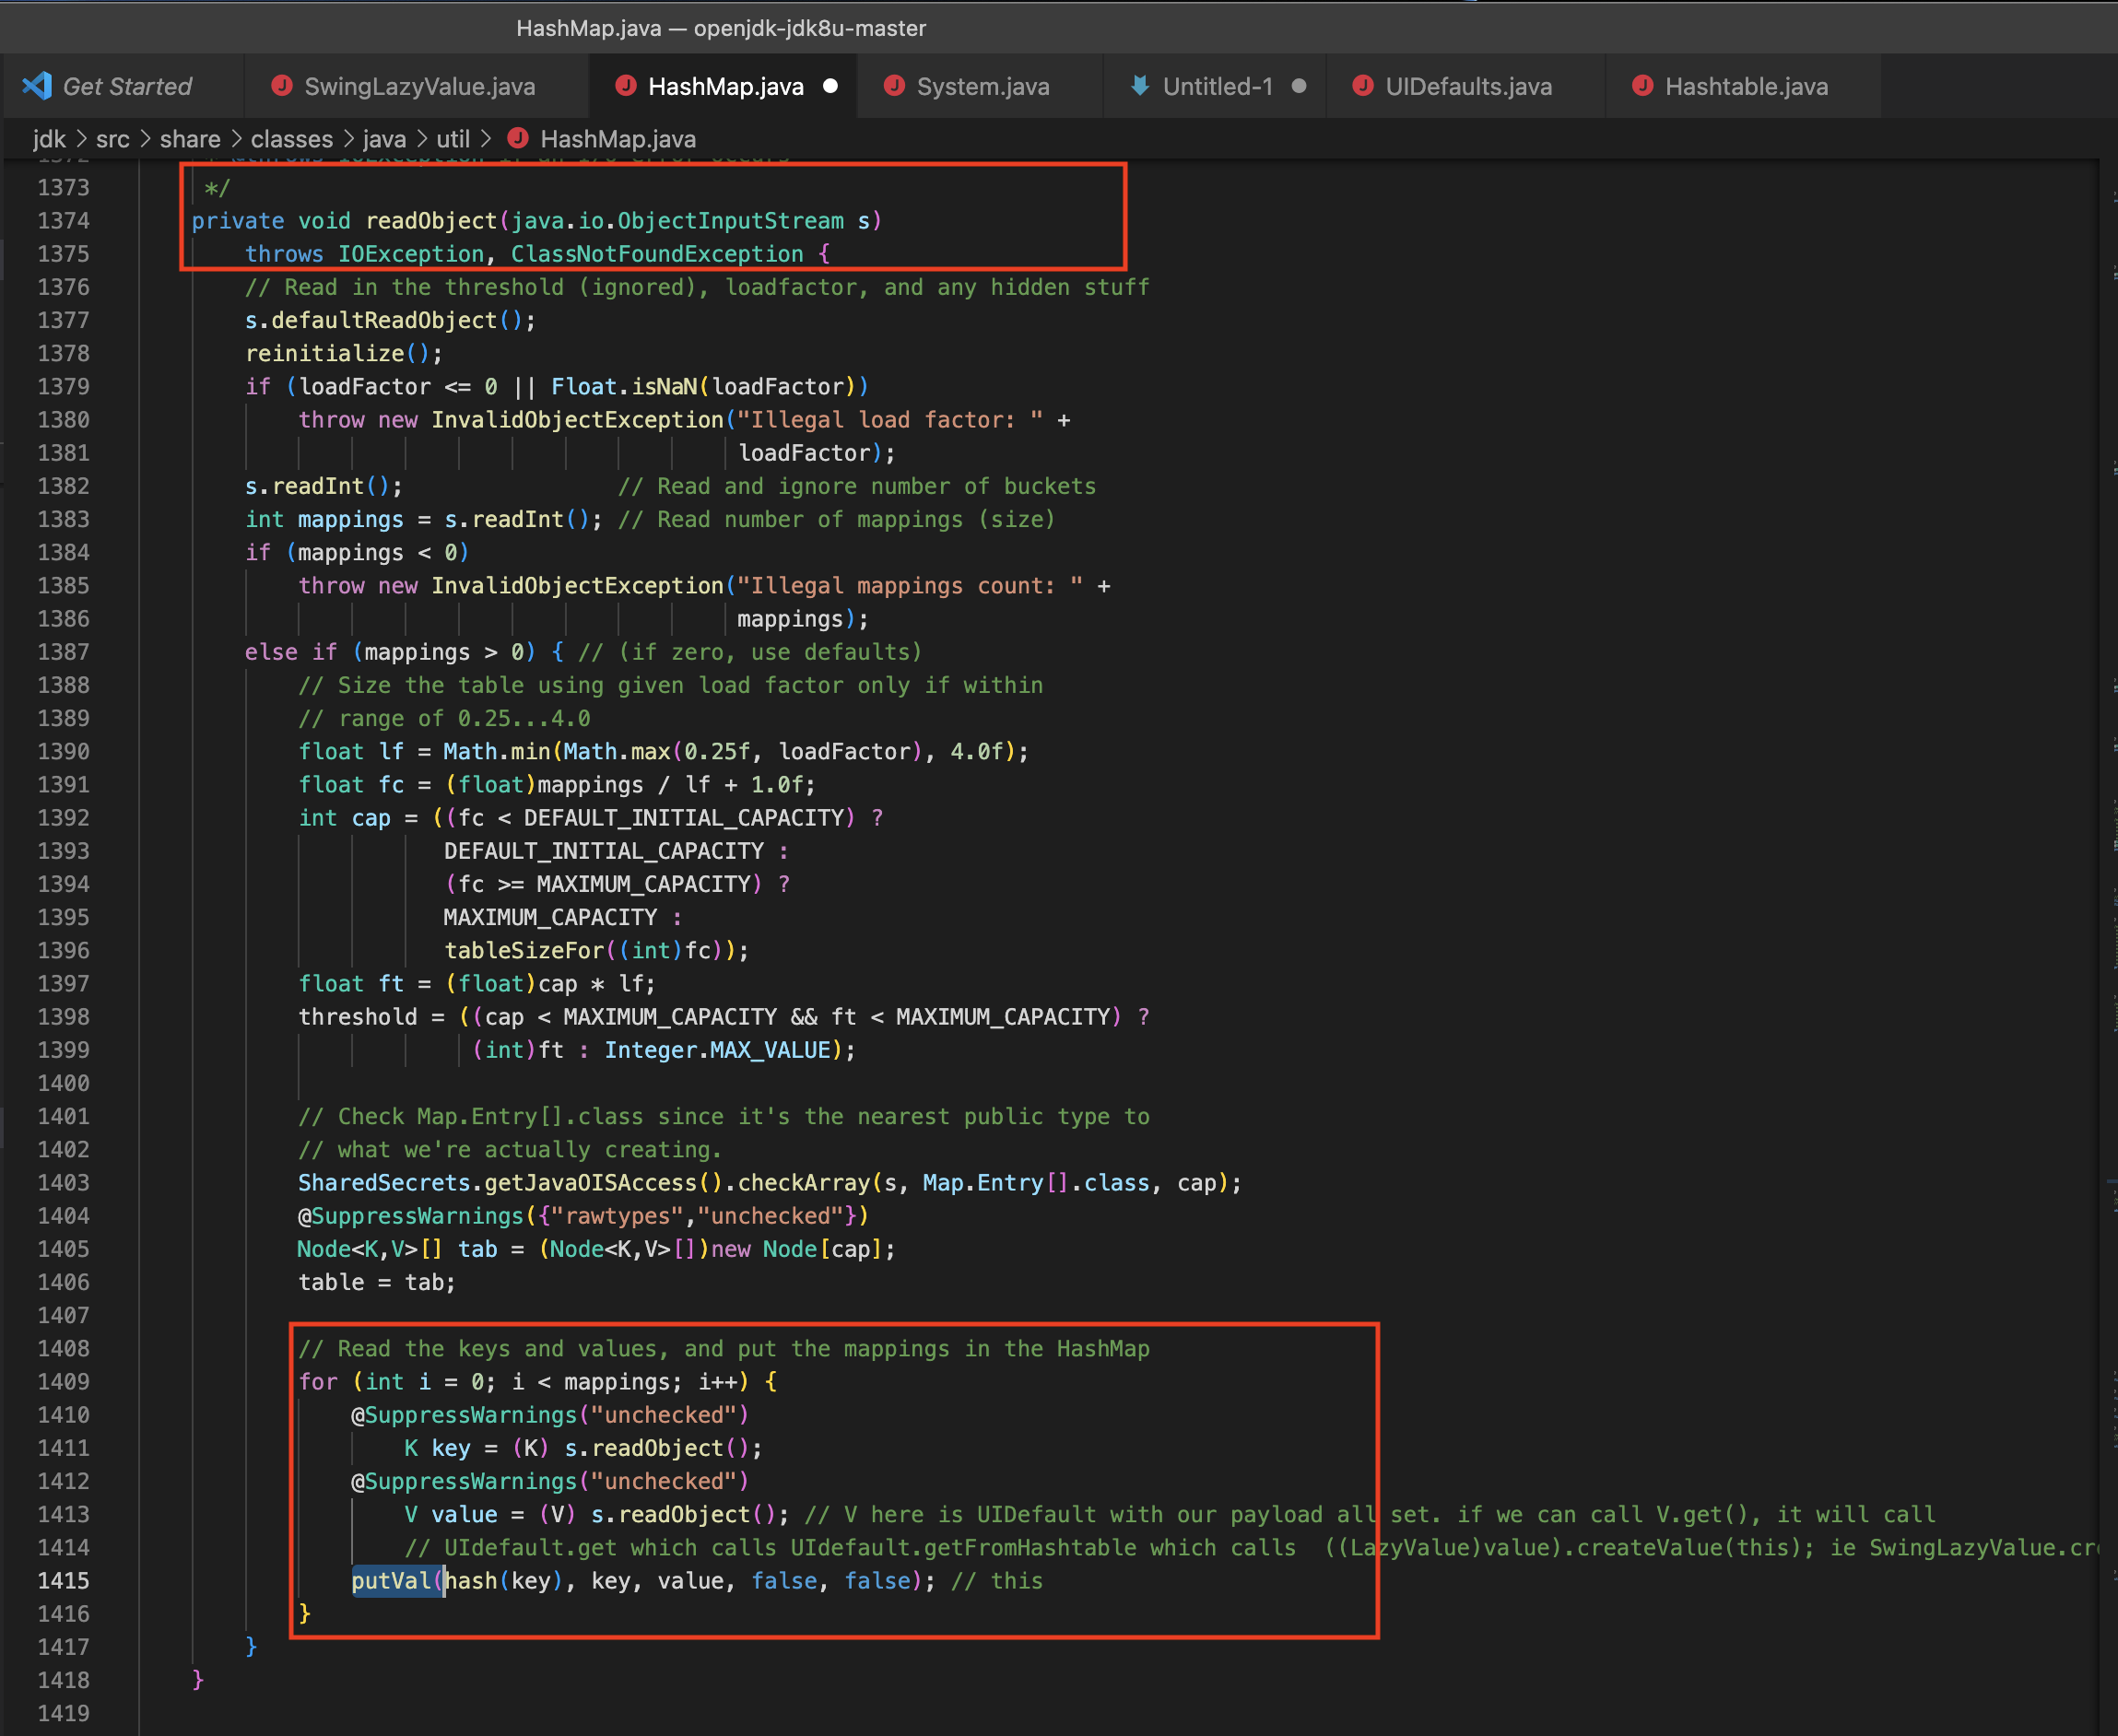Click the Java icon on Hashtable.java tab
This screenshot has height=1736, width=2118.
[1642, 86]
